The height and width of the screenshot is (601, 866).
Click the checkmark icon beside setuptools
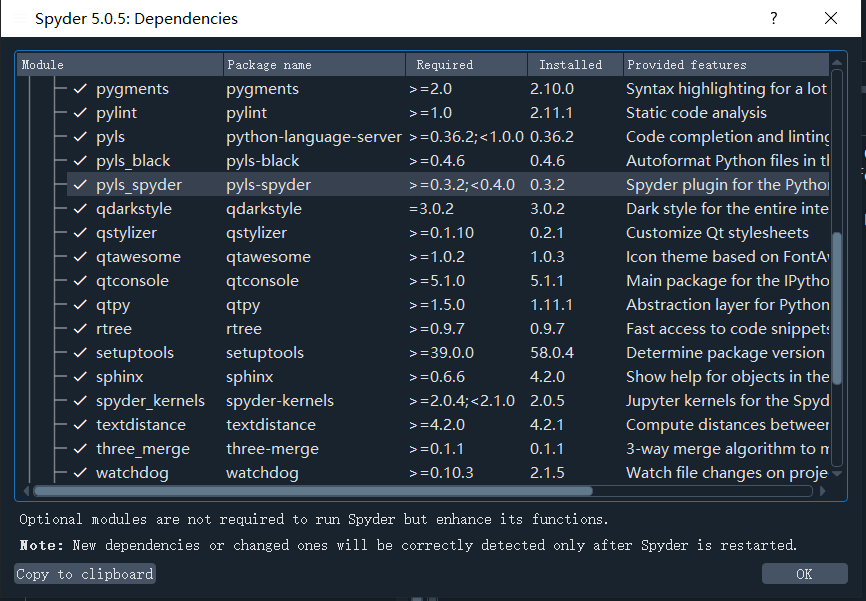tap(81, 352)
